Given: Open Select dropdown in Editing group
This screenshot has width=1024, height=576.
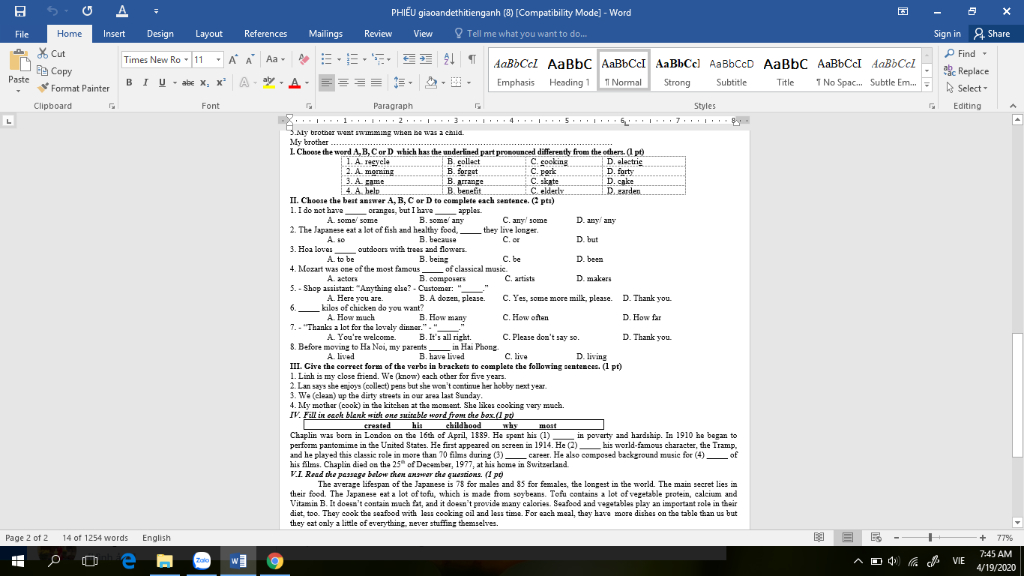Looking at the screenshot, I should pos(967,88).
